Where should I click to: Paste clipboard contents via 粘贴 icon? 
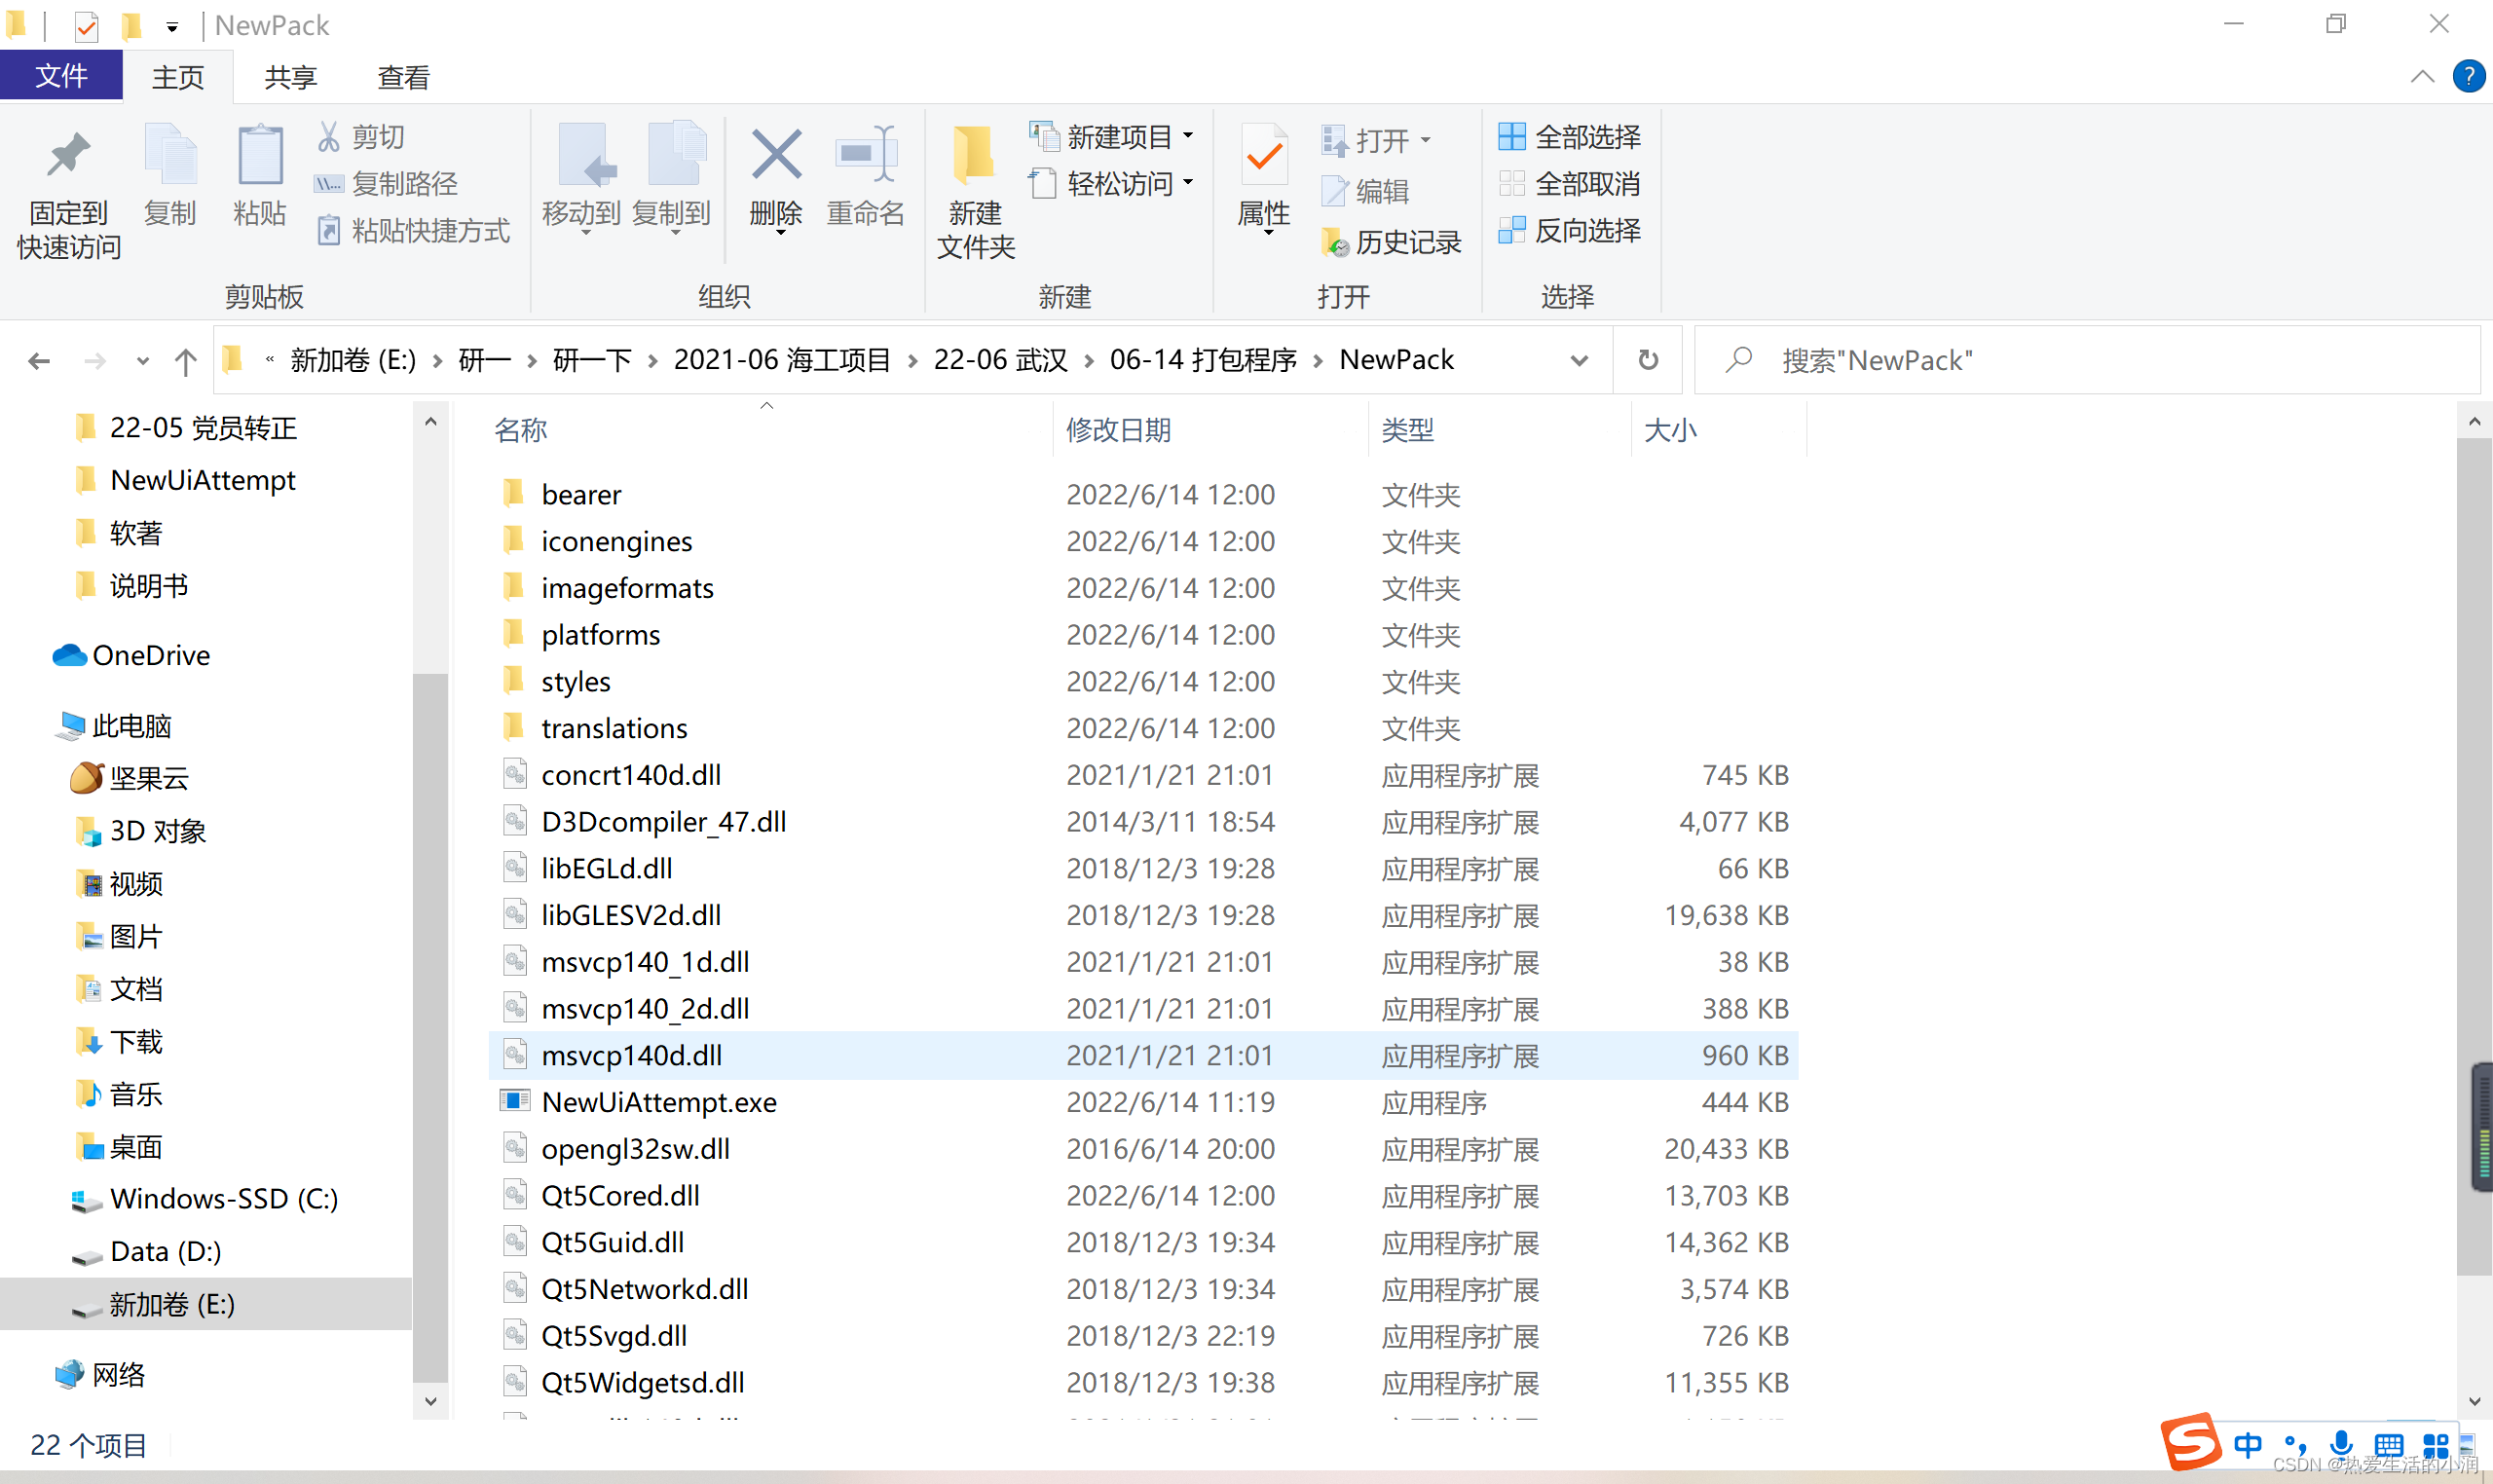pyautogui.click(x=259, y=180)
